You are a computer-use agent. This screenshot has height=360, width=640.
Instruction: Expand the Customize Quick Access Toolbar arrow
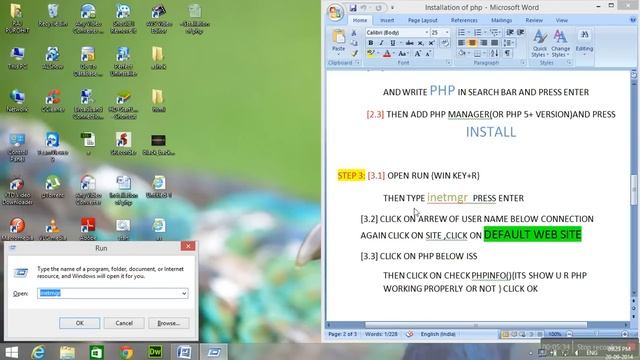pyautogui.click(x=392, y=8)
